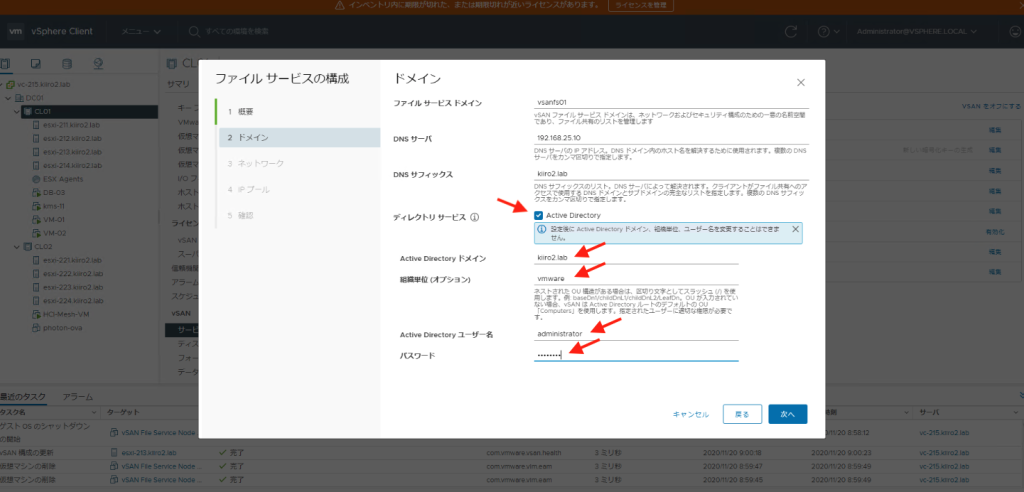Select wizard step 2 ドメイン
1024x492 pixels.
click(x=300, y=137)
